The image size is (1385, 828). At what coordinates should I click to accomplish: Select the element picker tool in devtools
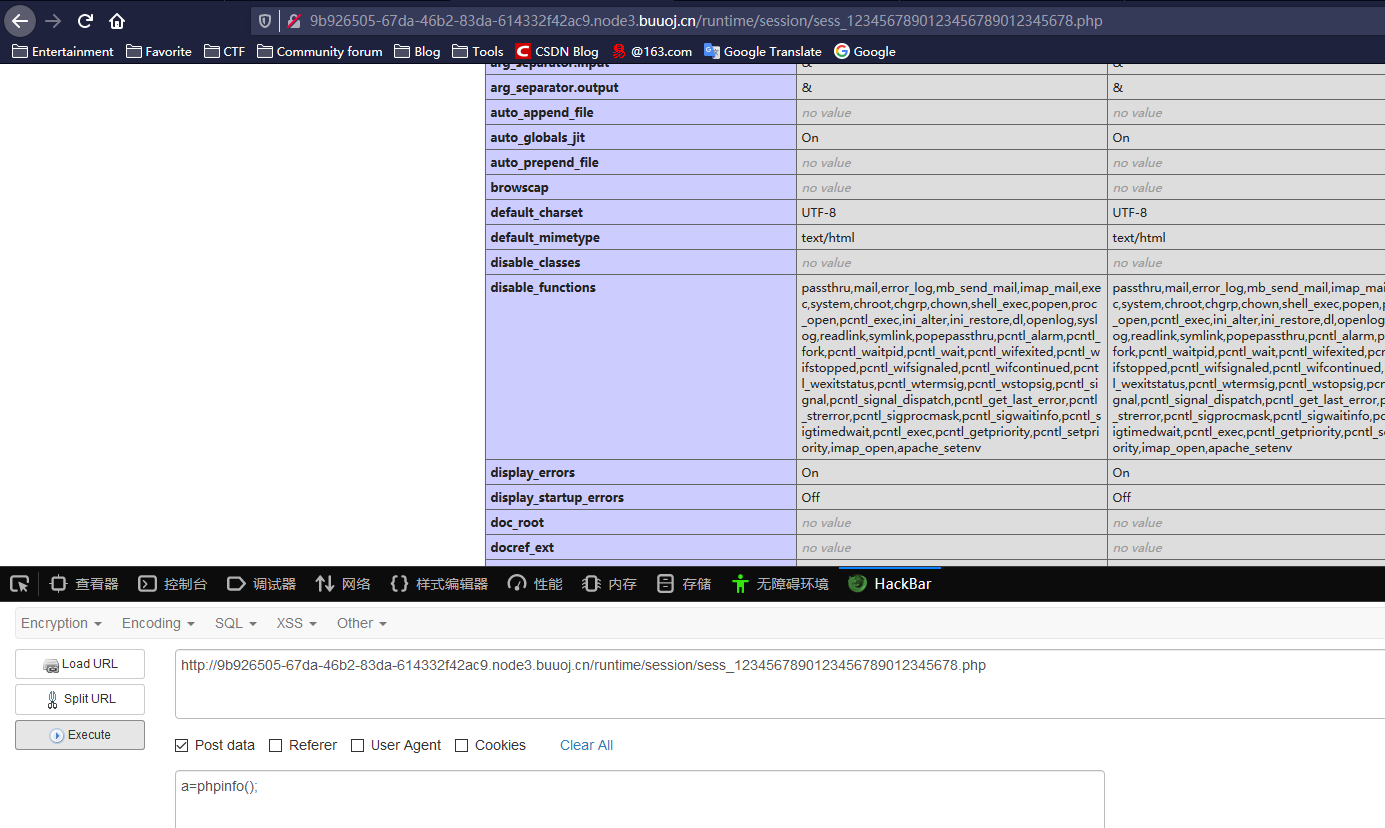click(x=18, y=583)
